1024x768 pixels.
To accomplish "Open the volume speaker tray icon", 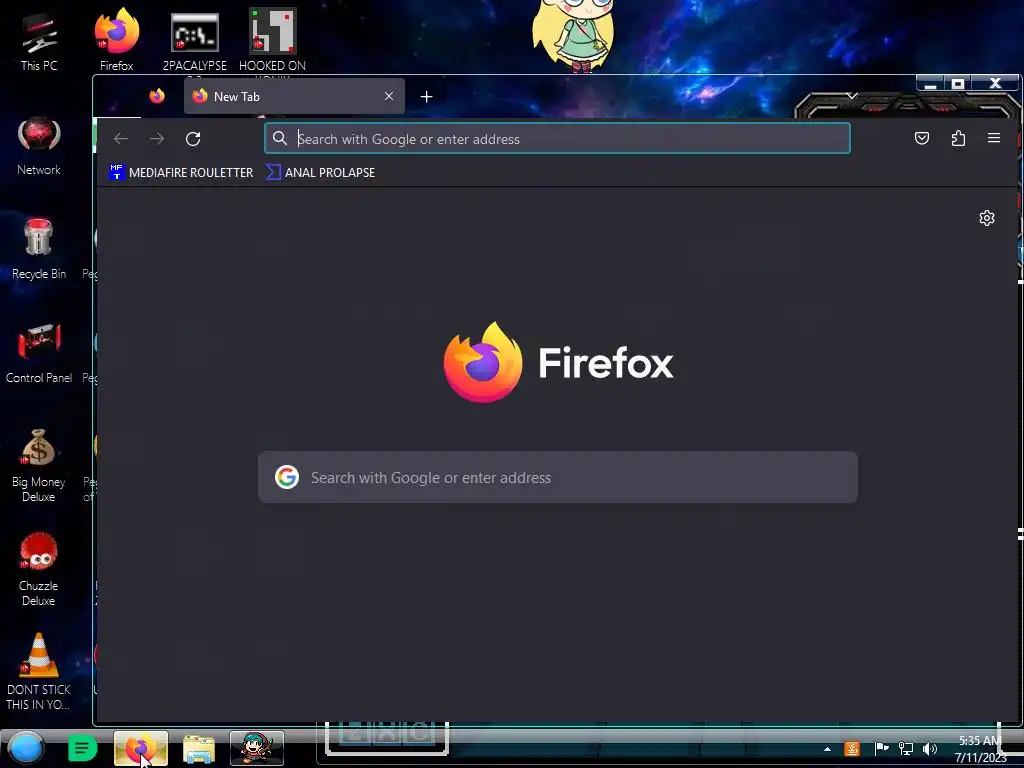I will click(930, 748).
